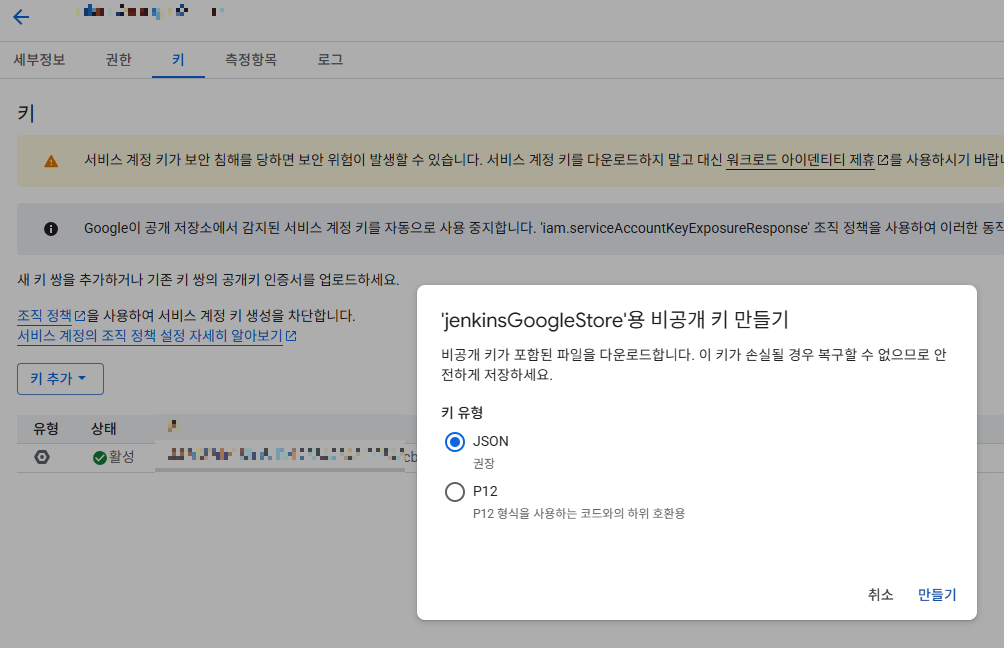This screenshot has width=1004, height=648.
Task: Click the 키 page heading
Action: (x=26, y=113)
